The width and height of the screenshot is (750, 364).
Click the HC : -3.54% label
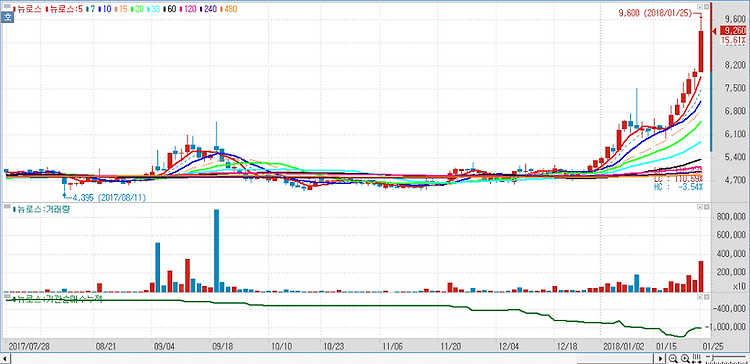(679, 186)
